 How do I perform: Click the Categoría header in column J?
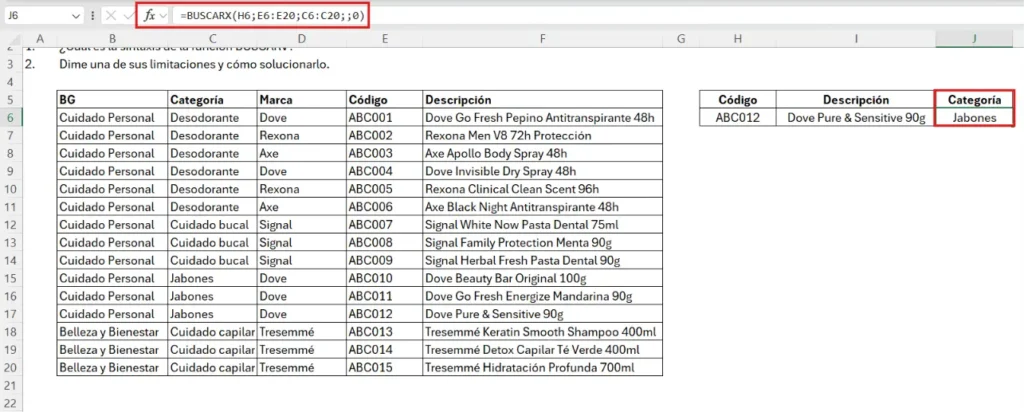click(x=974, y=100)
